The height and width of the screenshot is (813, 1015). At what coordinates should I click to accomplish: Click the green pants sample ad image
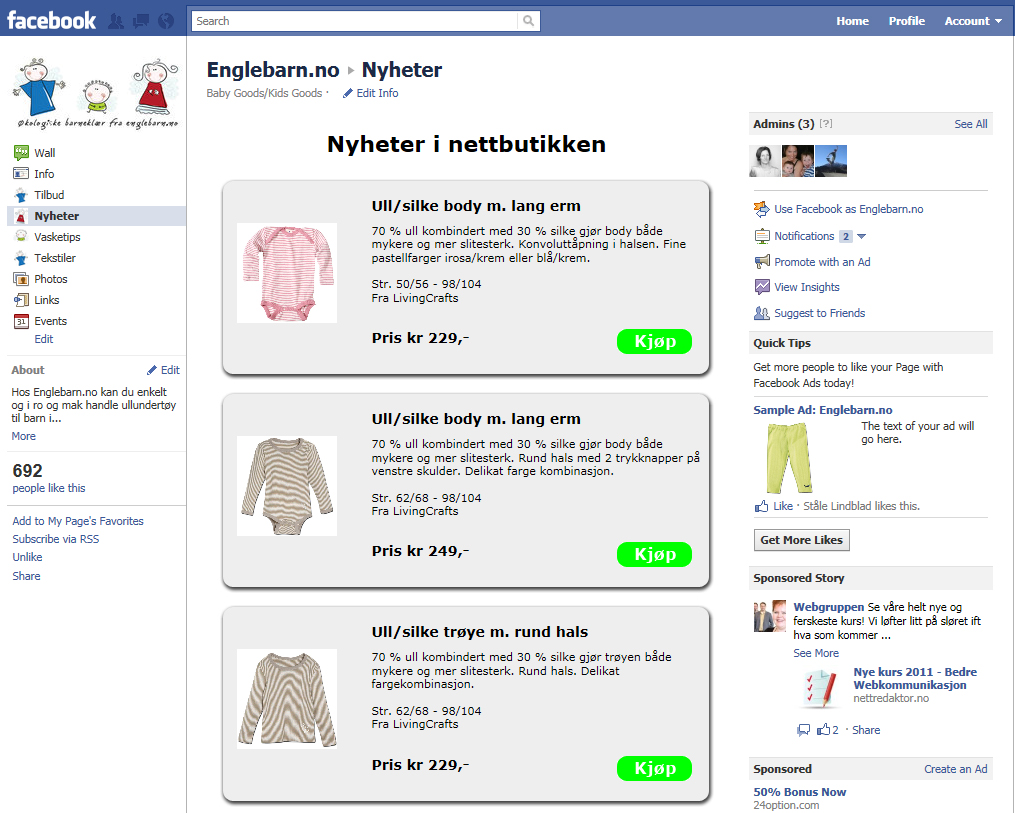(788, 458)
